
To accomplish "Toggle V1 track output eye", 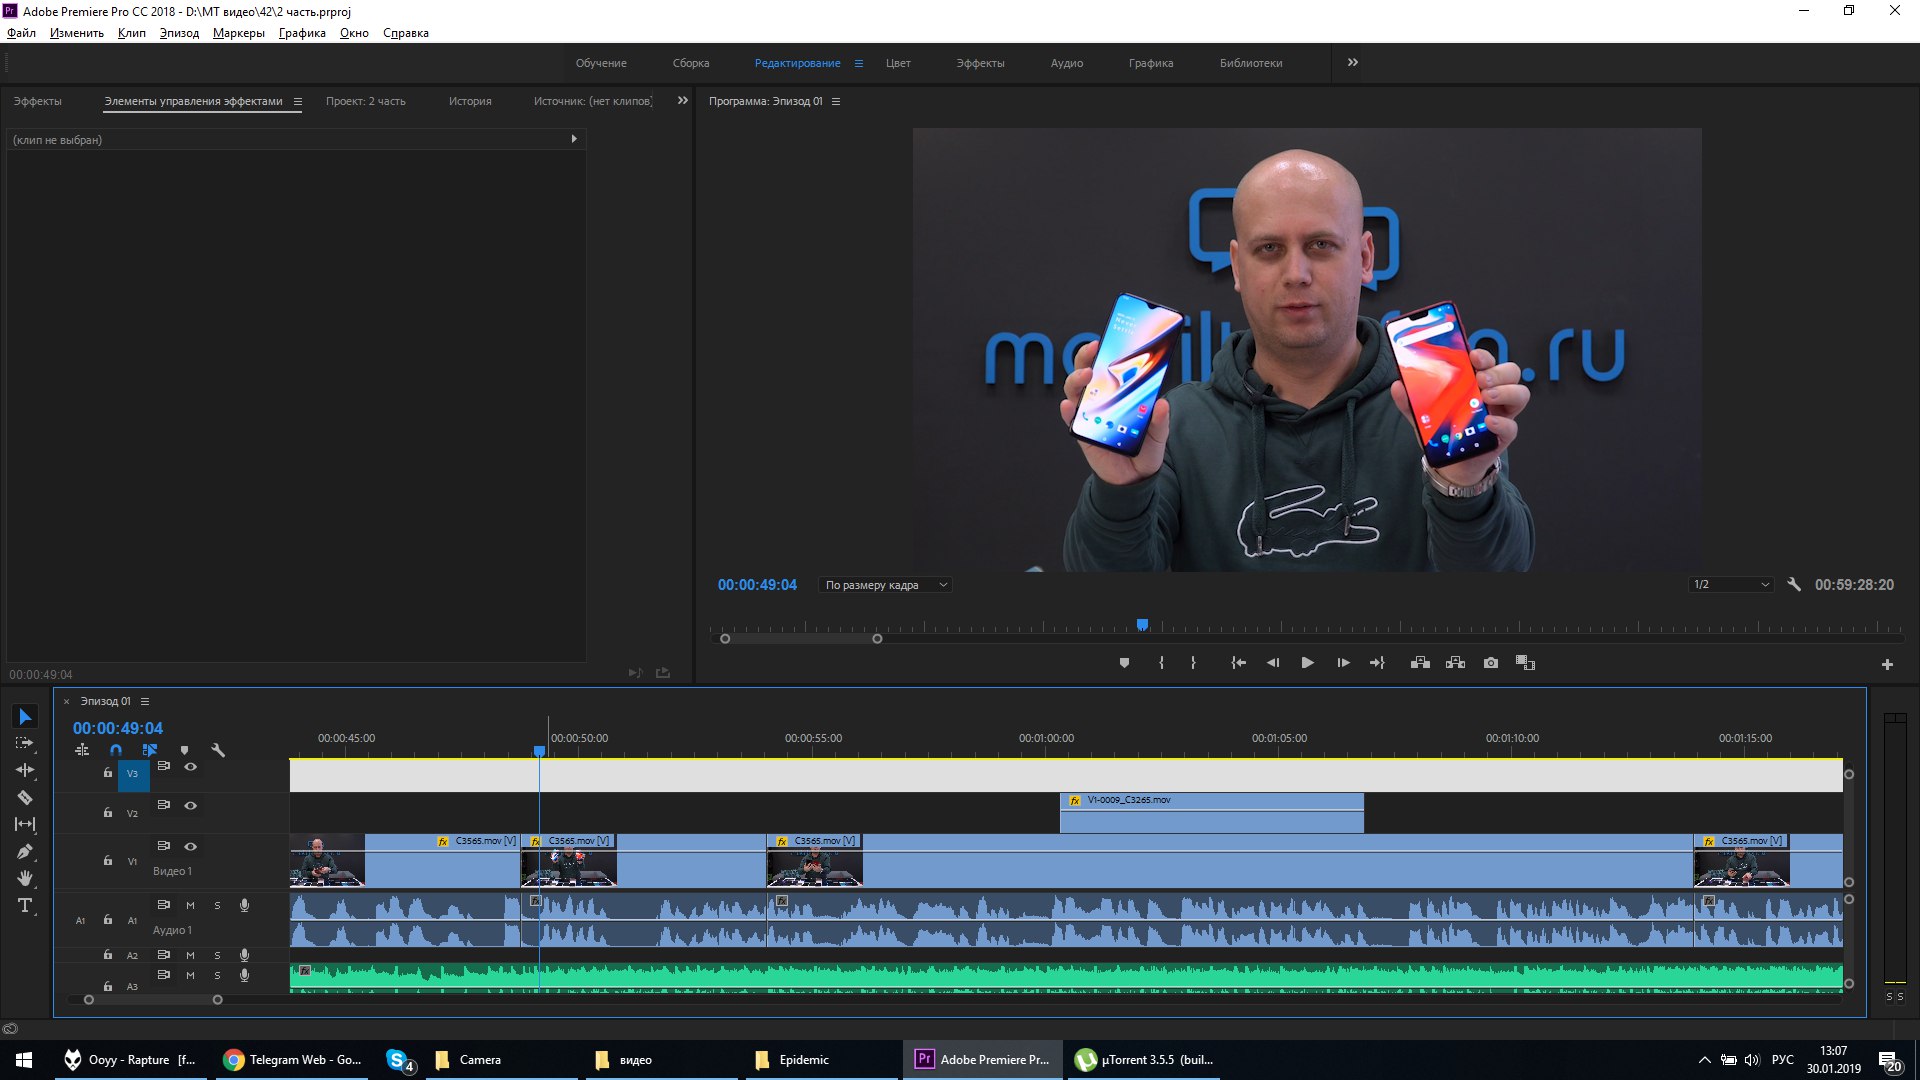I will 190,846.
